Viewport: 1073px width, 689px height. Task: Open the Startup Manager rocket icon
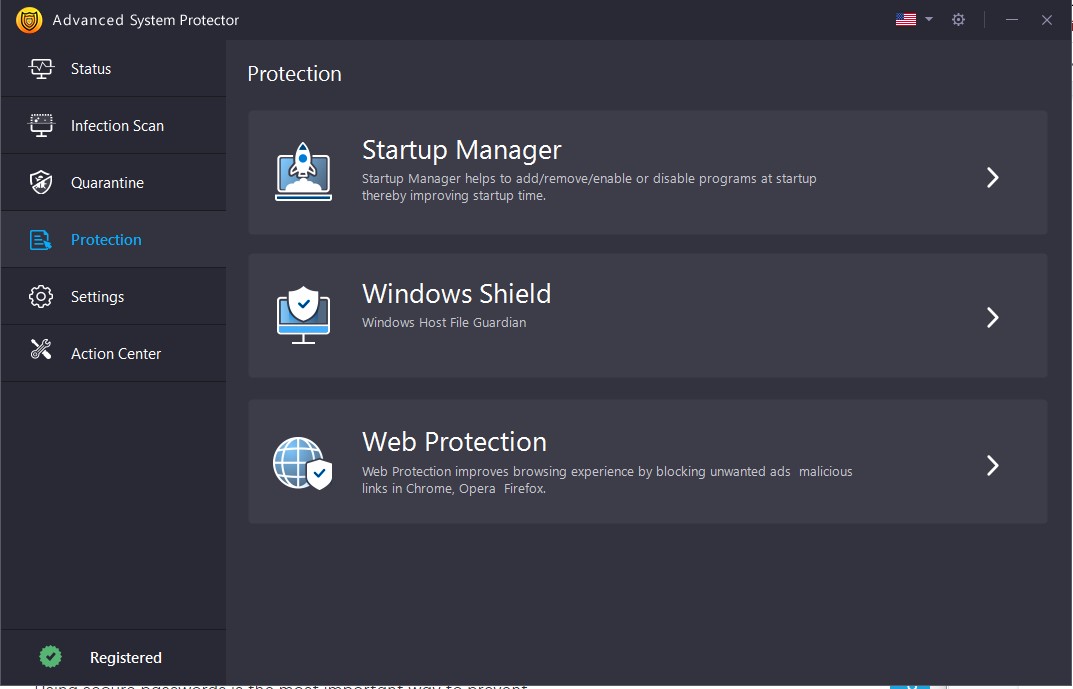click(x=302, y=172)
